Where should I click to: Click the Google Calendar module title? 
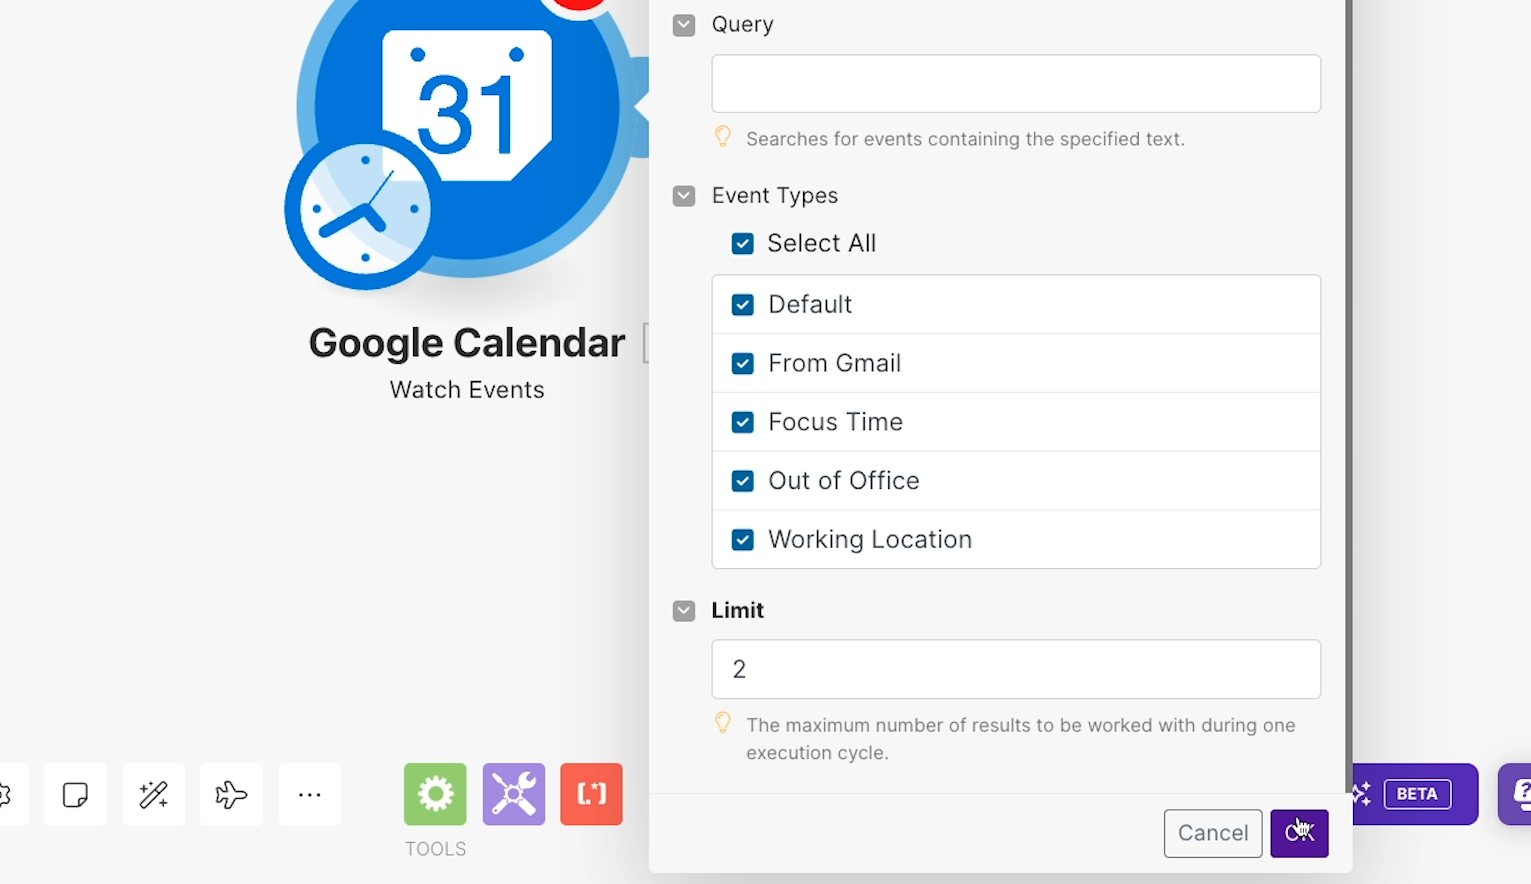pyautogui.click(x=467, y=343)
